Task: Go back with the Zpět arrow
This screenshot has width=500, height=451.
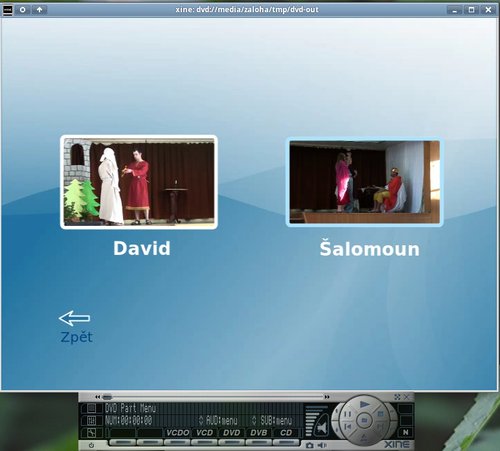Action: pos(74,318)
